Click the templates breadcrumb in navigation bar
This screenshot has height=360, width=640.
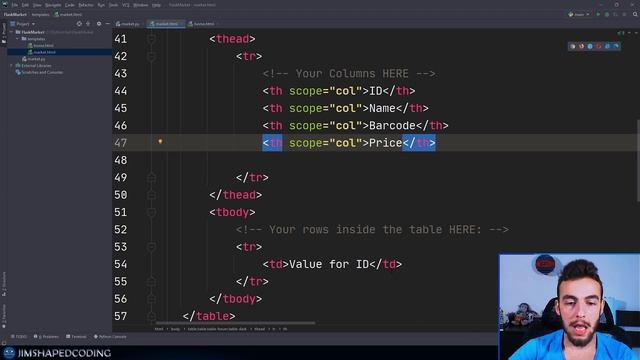click(40, 14)
